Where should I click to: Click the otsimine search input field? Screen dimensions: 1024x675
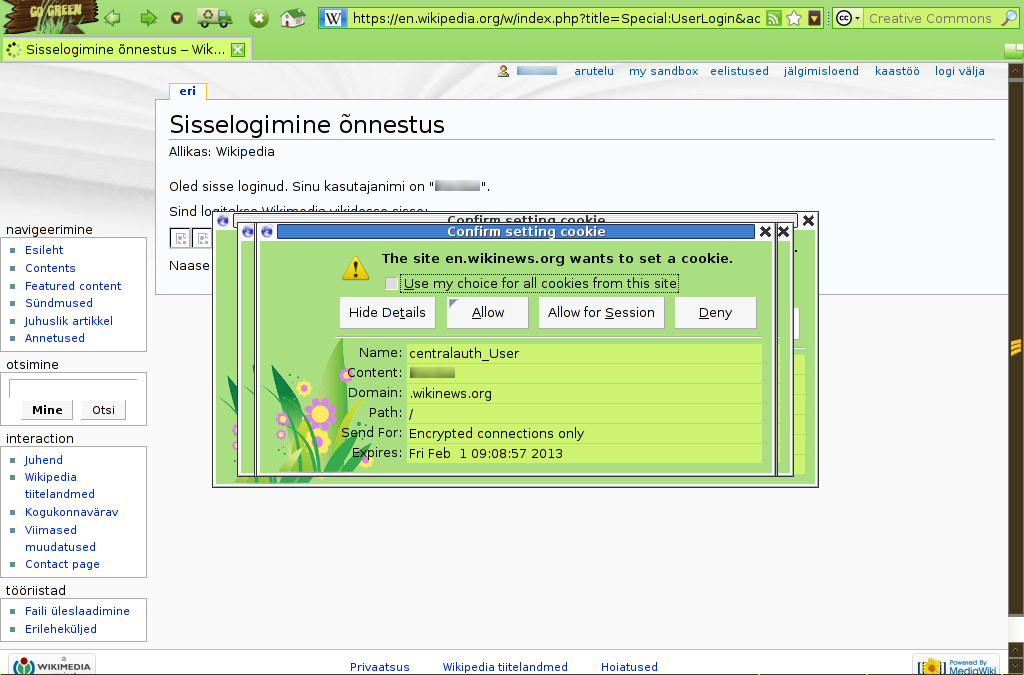(x=73, y=388)
